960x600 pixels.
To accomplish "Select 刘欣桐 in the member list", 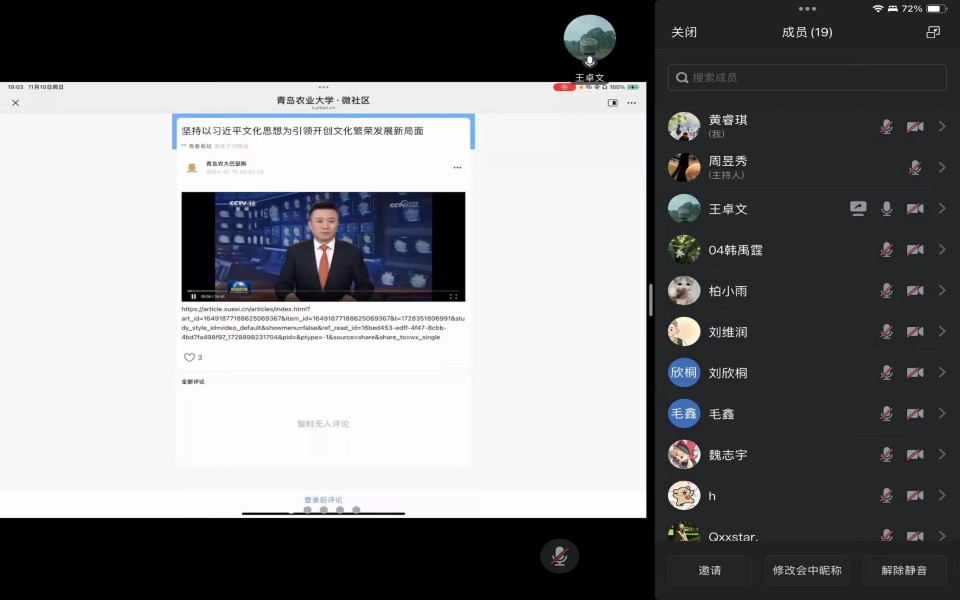I will 728,372.
